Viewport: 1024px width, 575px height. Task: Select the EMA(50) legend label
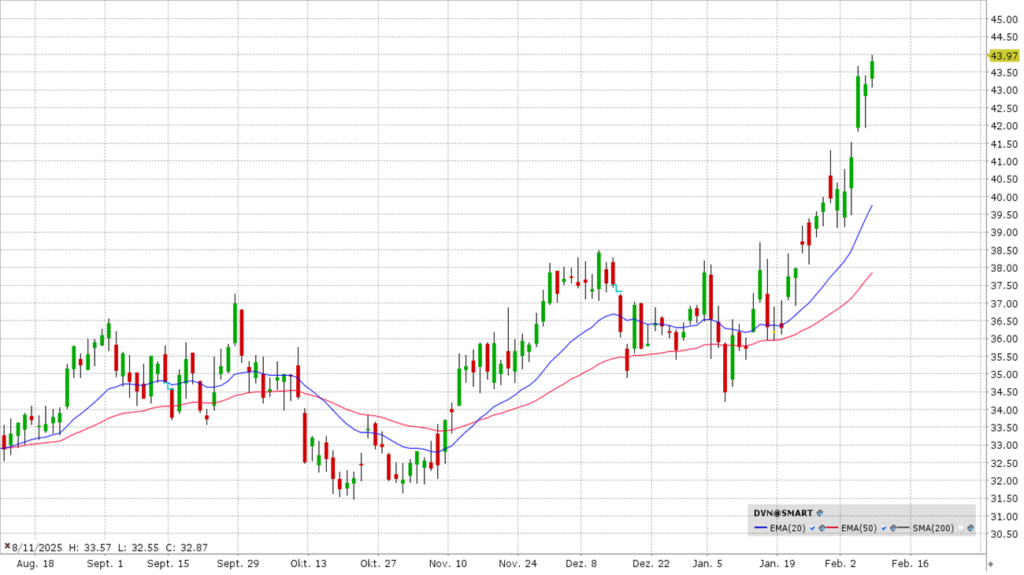click(860, 527)
